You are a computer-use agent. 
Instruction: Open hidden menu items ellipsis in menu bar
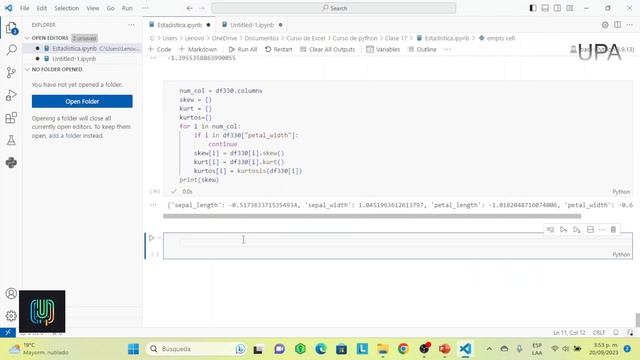click(145, 8)
